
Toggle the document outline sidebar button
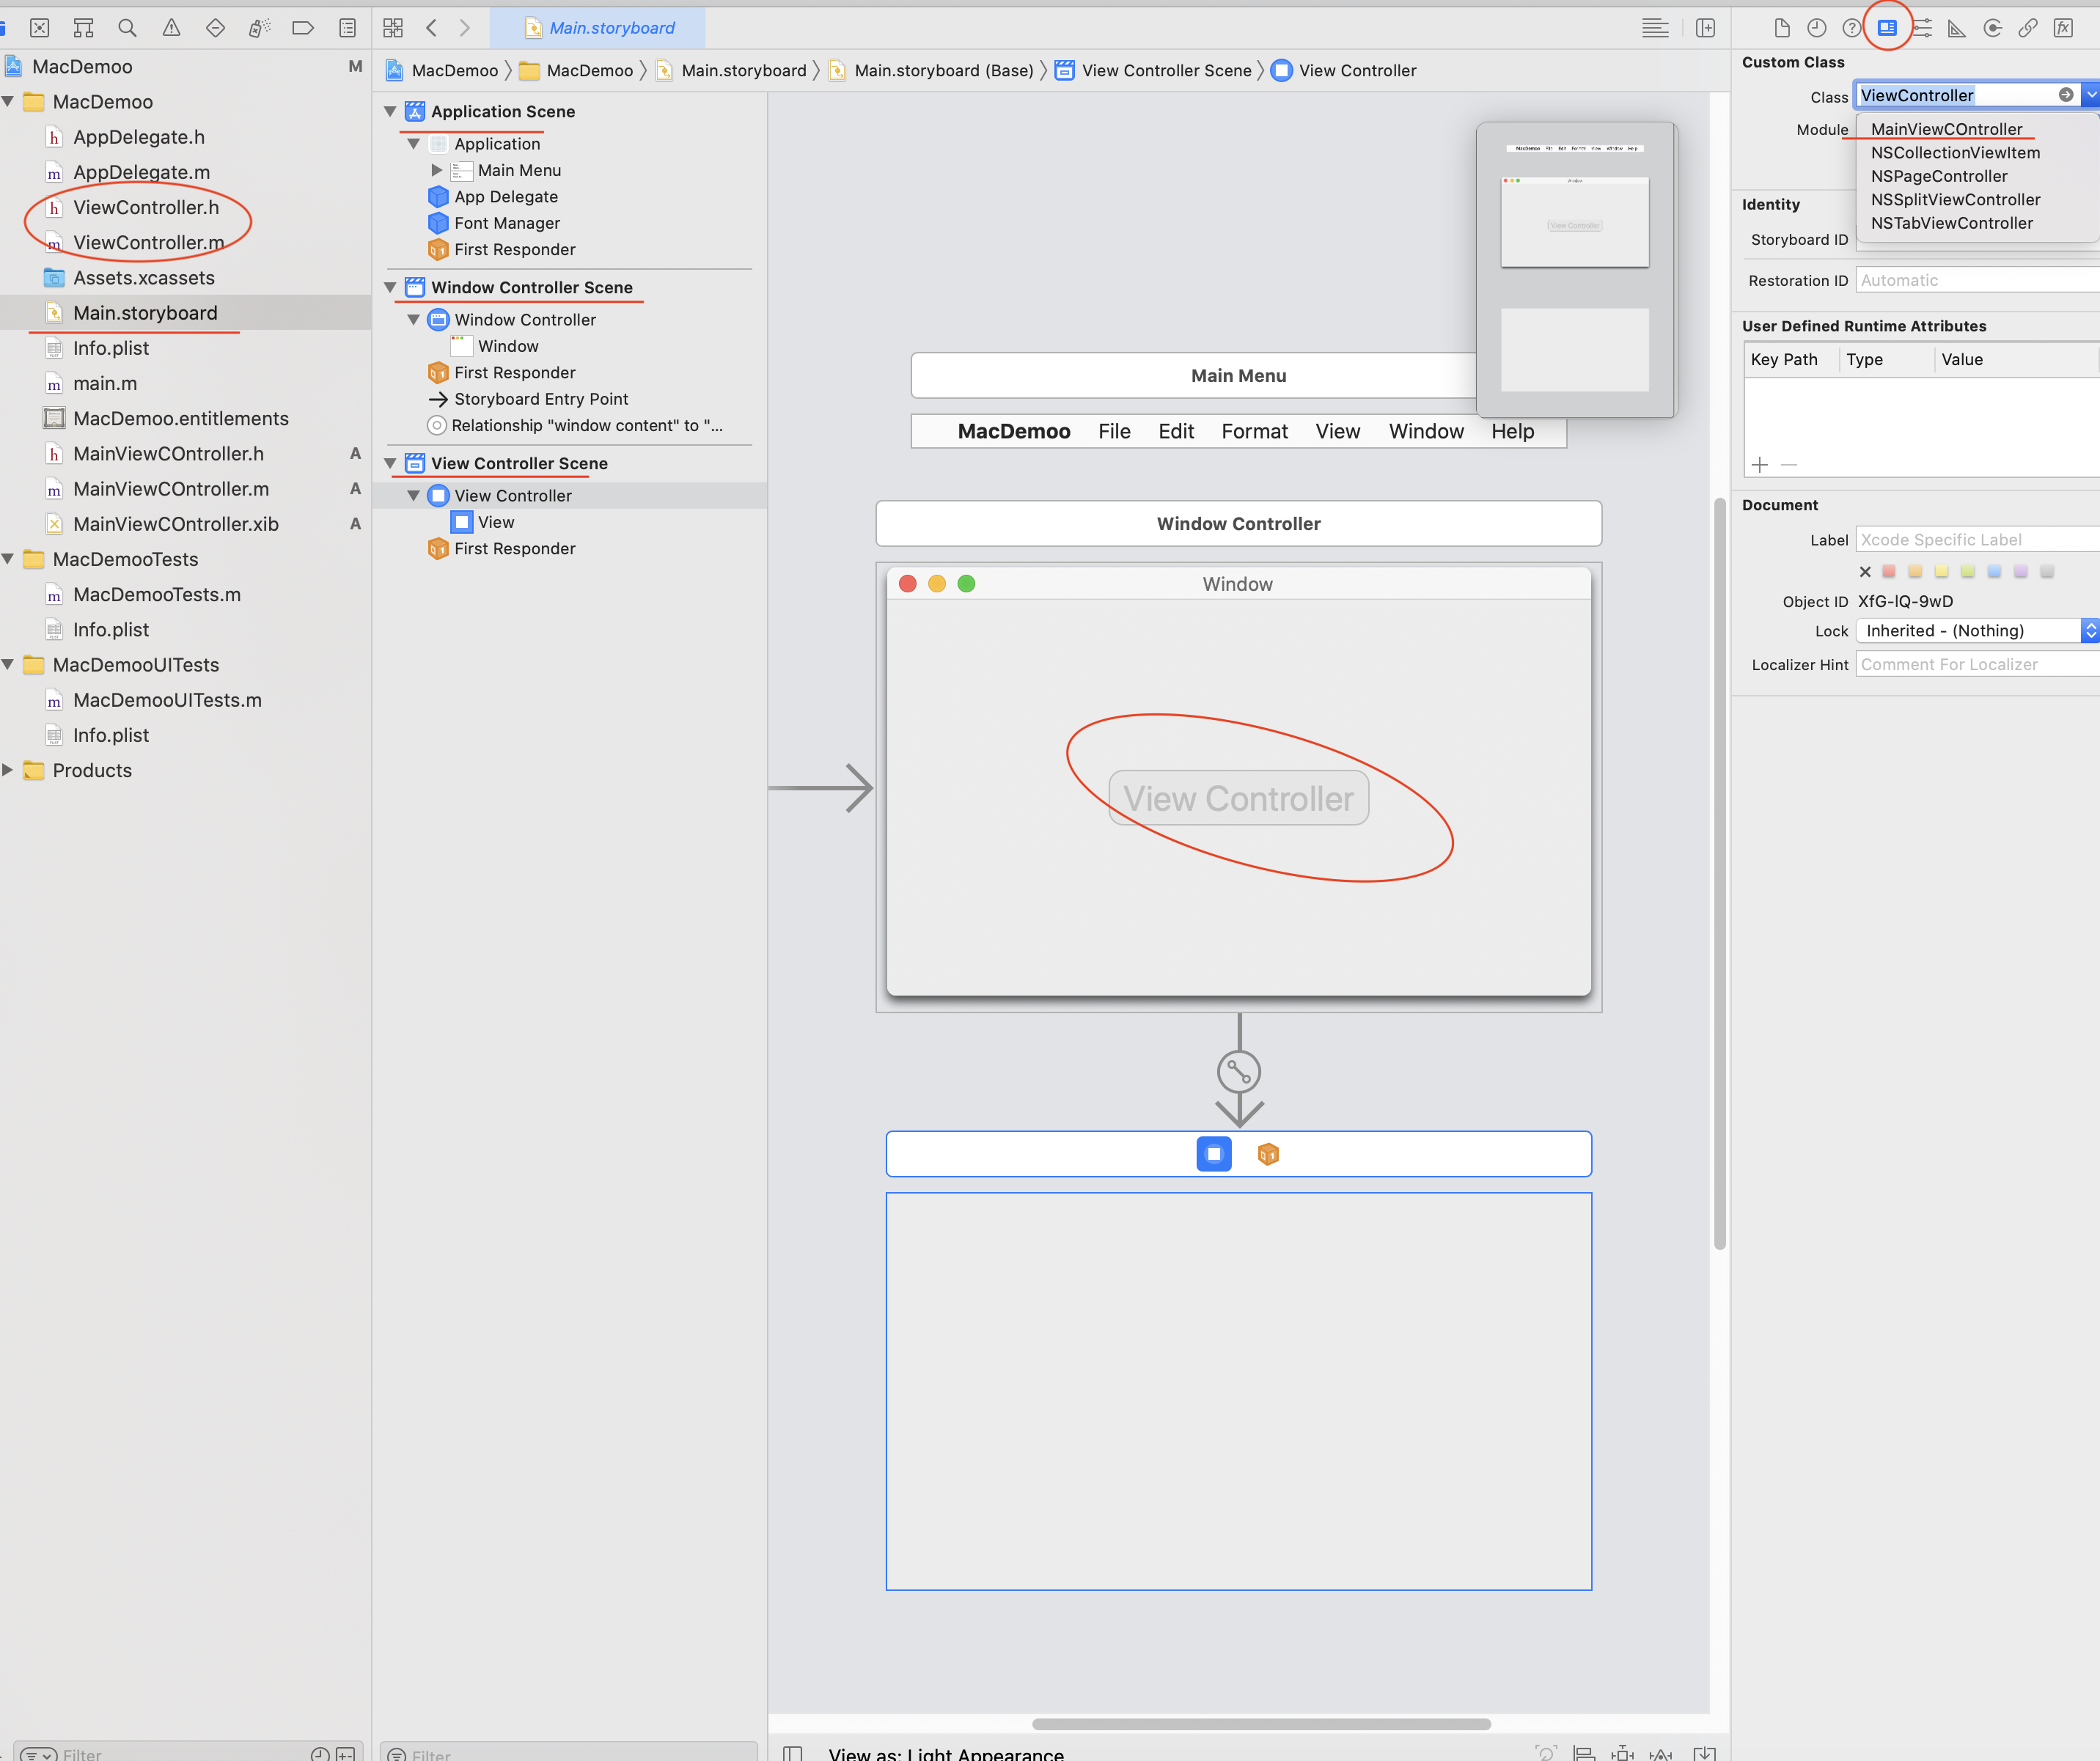click(x=792, y=1753)
